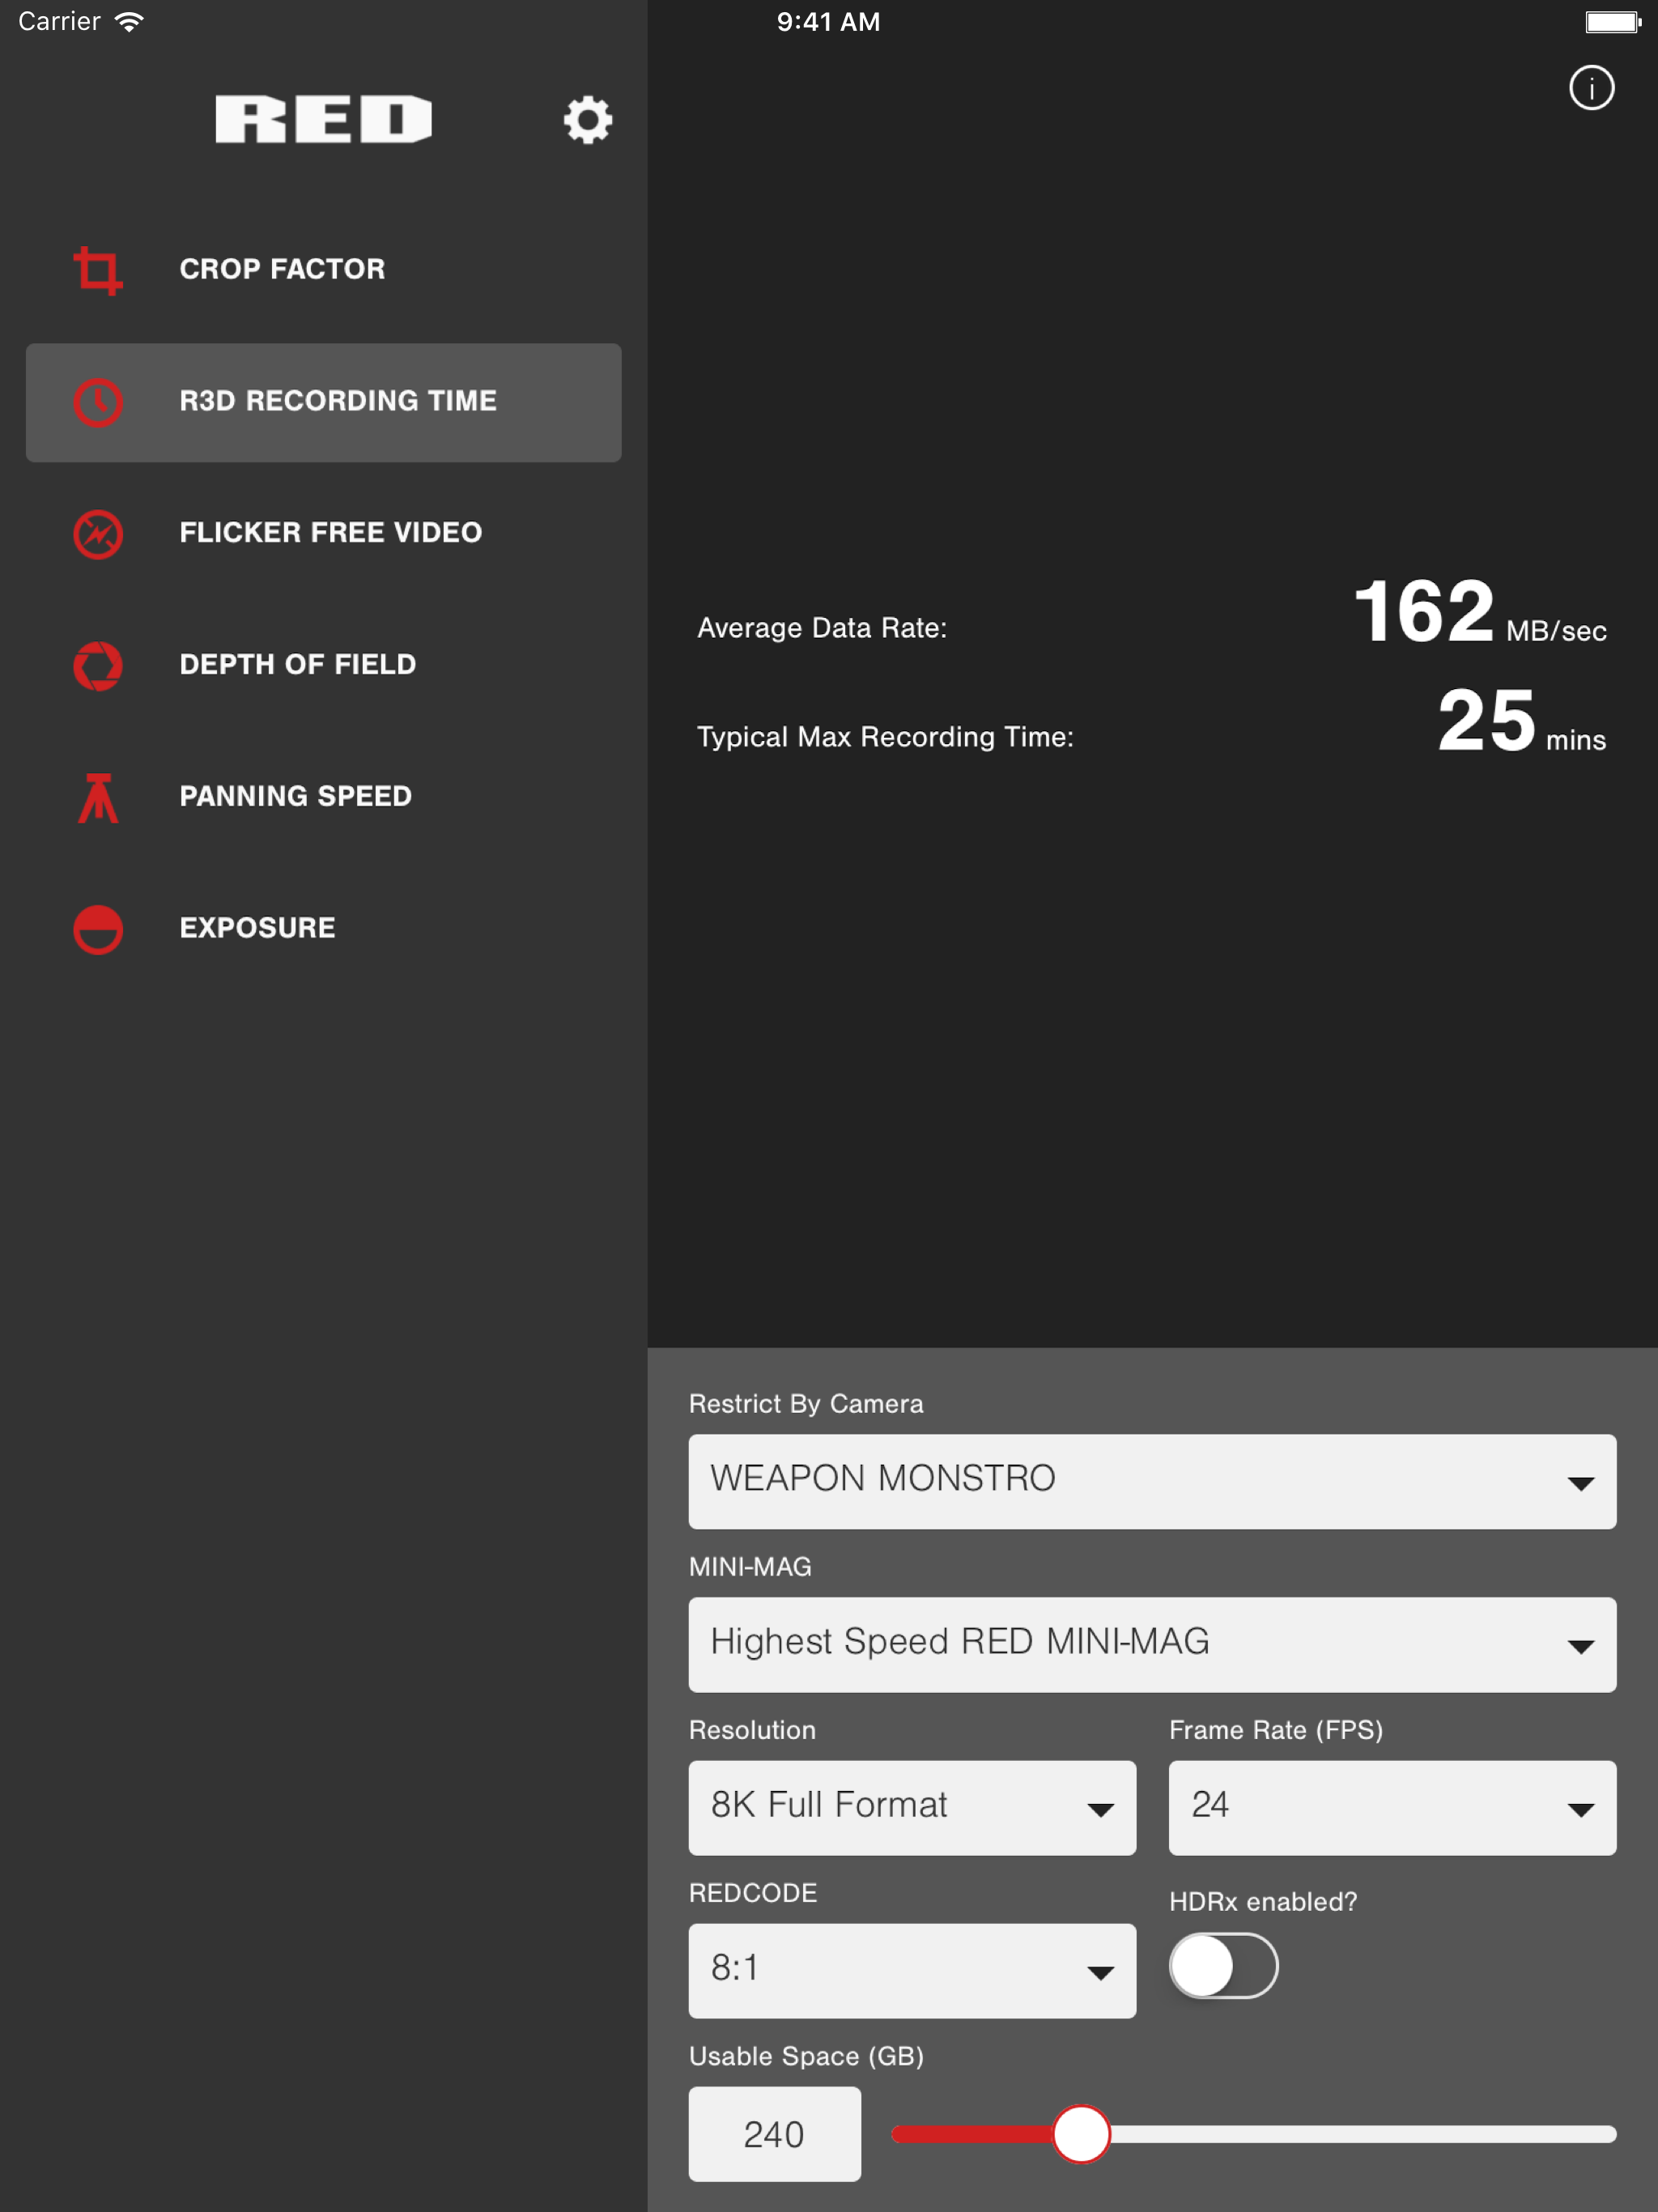Open the WEAPON MONSTRO camera dropdown
This screenshot has height=2212, width=1658.
point(1151,1481)
